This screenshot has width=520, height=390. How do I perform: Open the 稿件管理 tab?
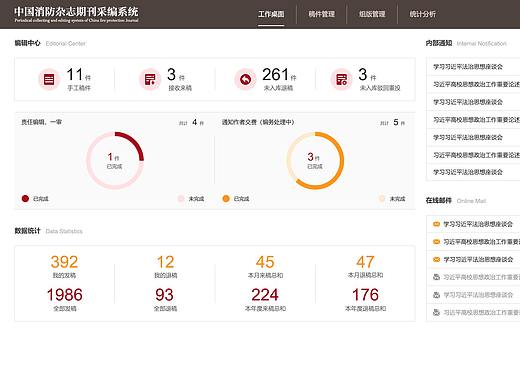(321, 14)
